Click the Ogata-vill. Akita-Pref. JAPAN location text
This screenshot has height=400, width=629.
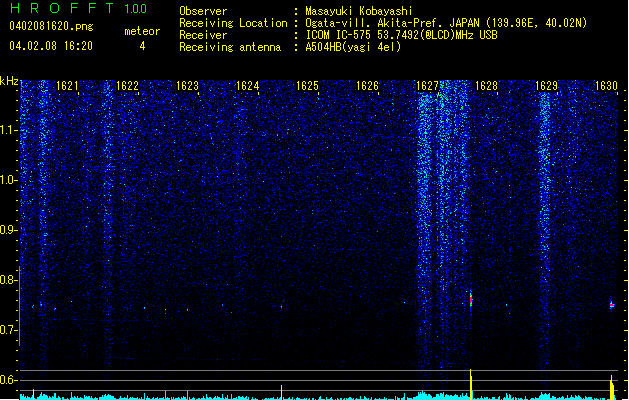[446, 23]
